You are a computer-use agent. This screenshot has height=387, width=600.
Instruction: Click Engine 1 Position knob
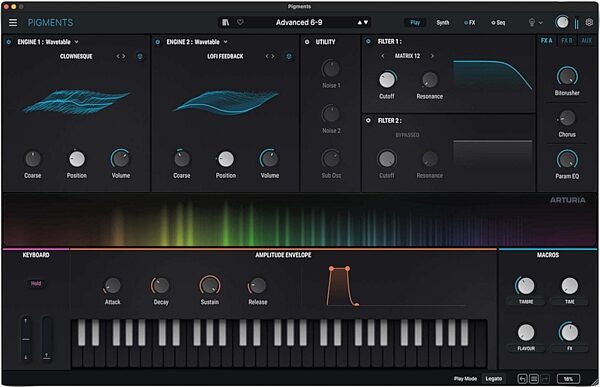pos(77,159)
